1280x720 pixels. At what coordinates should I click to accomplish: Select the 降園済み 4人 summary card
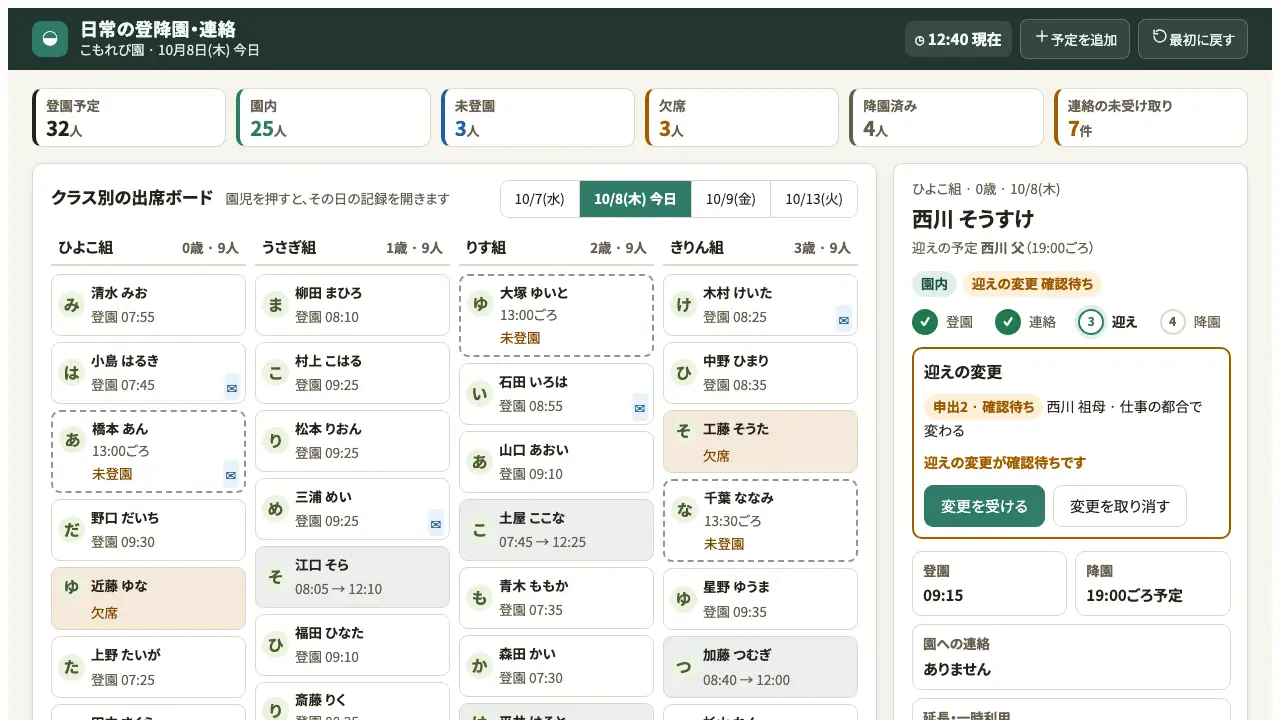pos(946,118)
